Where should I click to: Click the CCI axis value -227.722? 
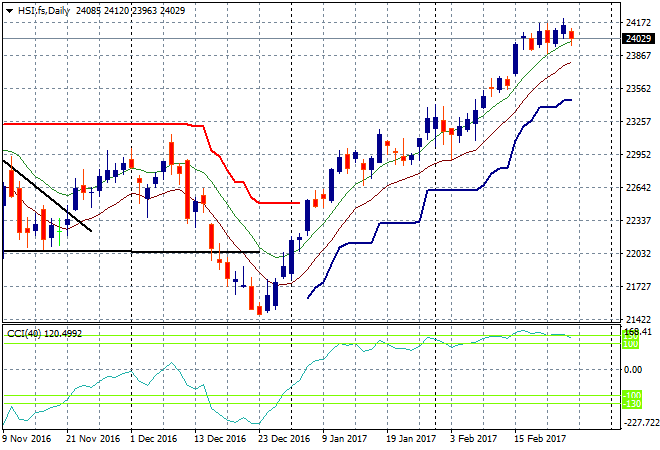click(x=641, y=422)
